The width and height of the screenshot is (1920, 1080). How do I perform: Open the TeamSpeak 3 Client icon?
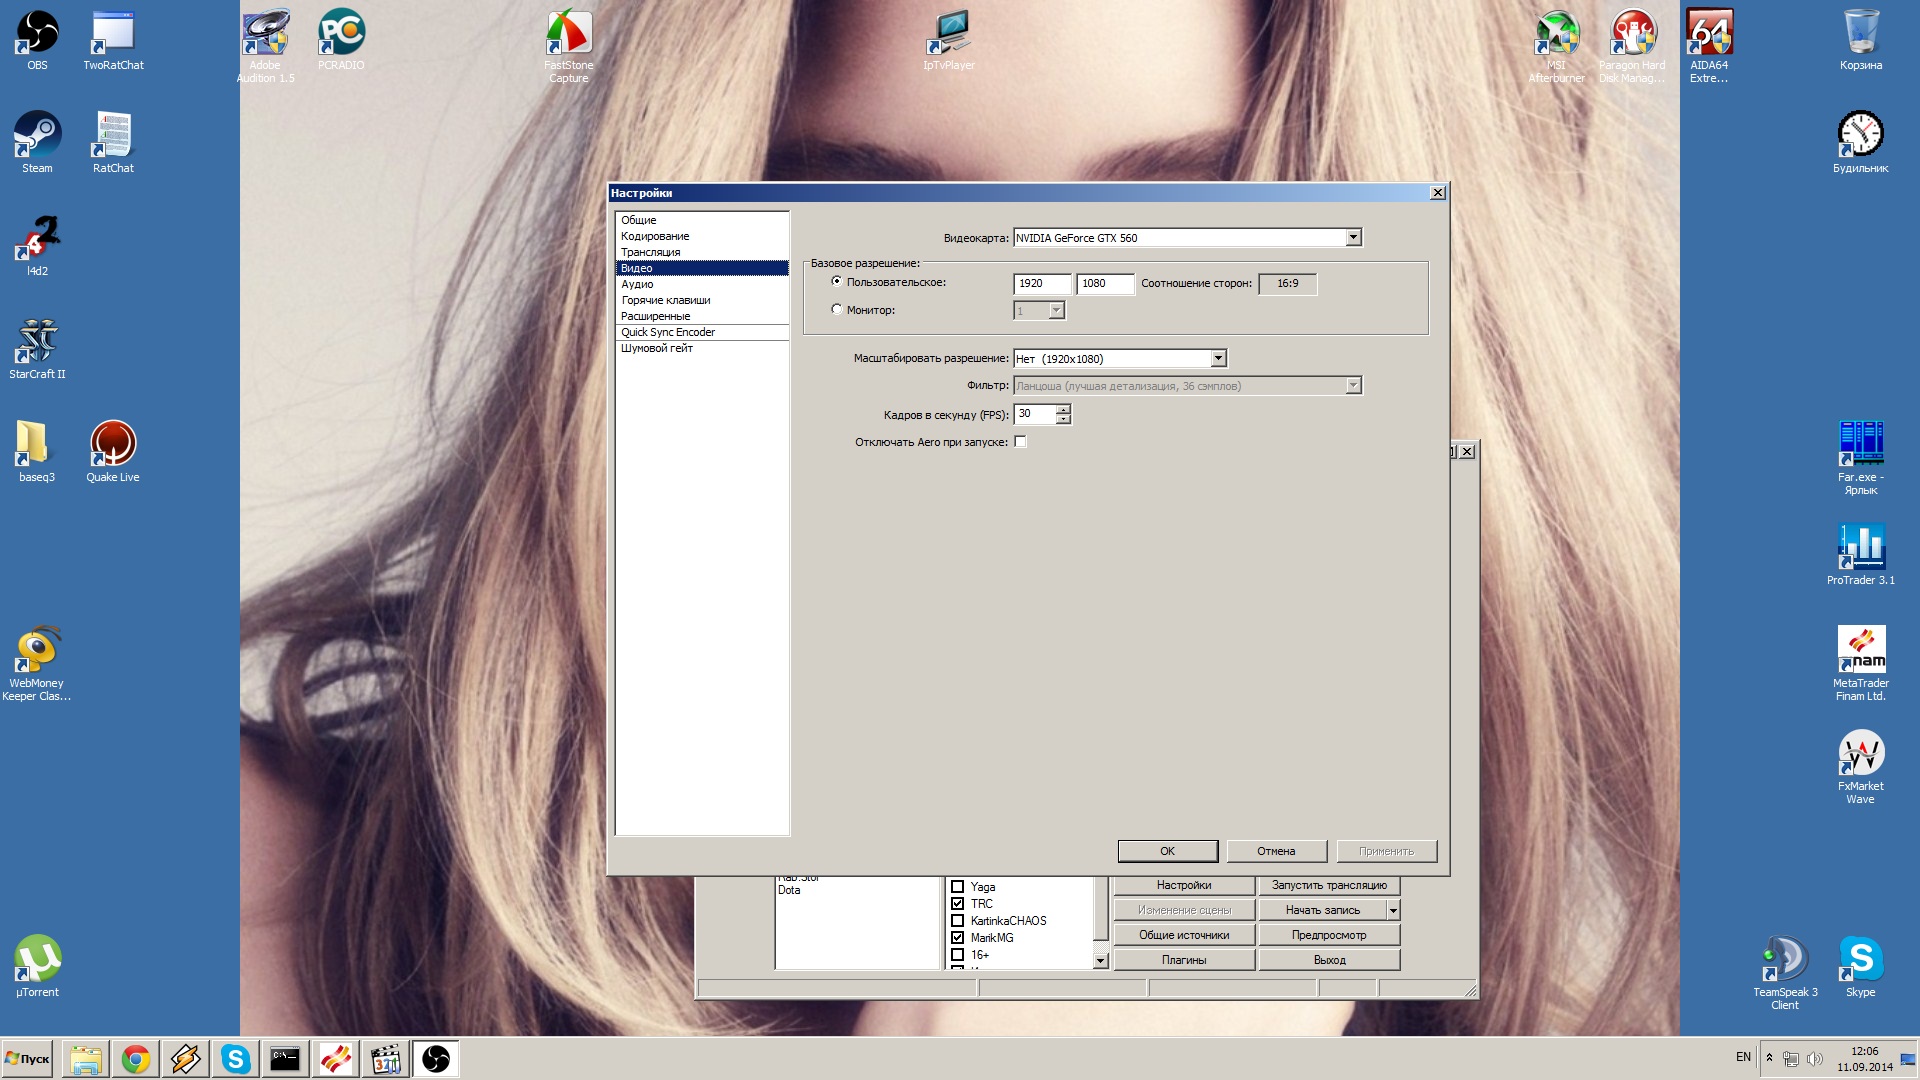(x=1784, y=959)
